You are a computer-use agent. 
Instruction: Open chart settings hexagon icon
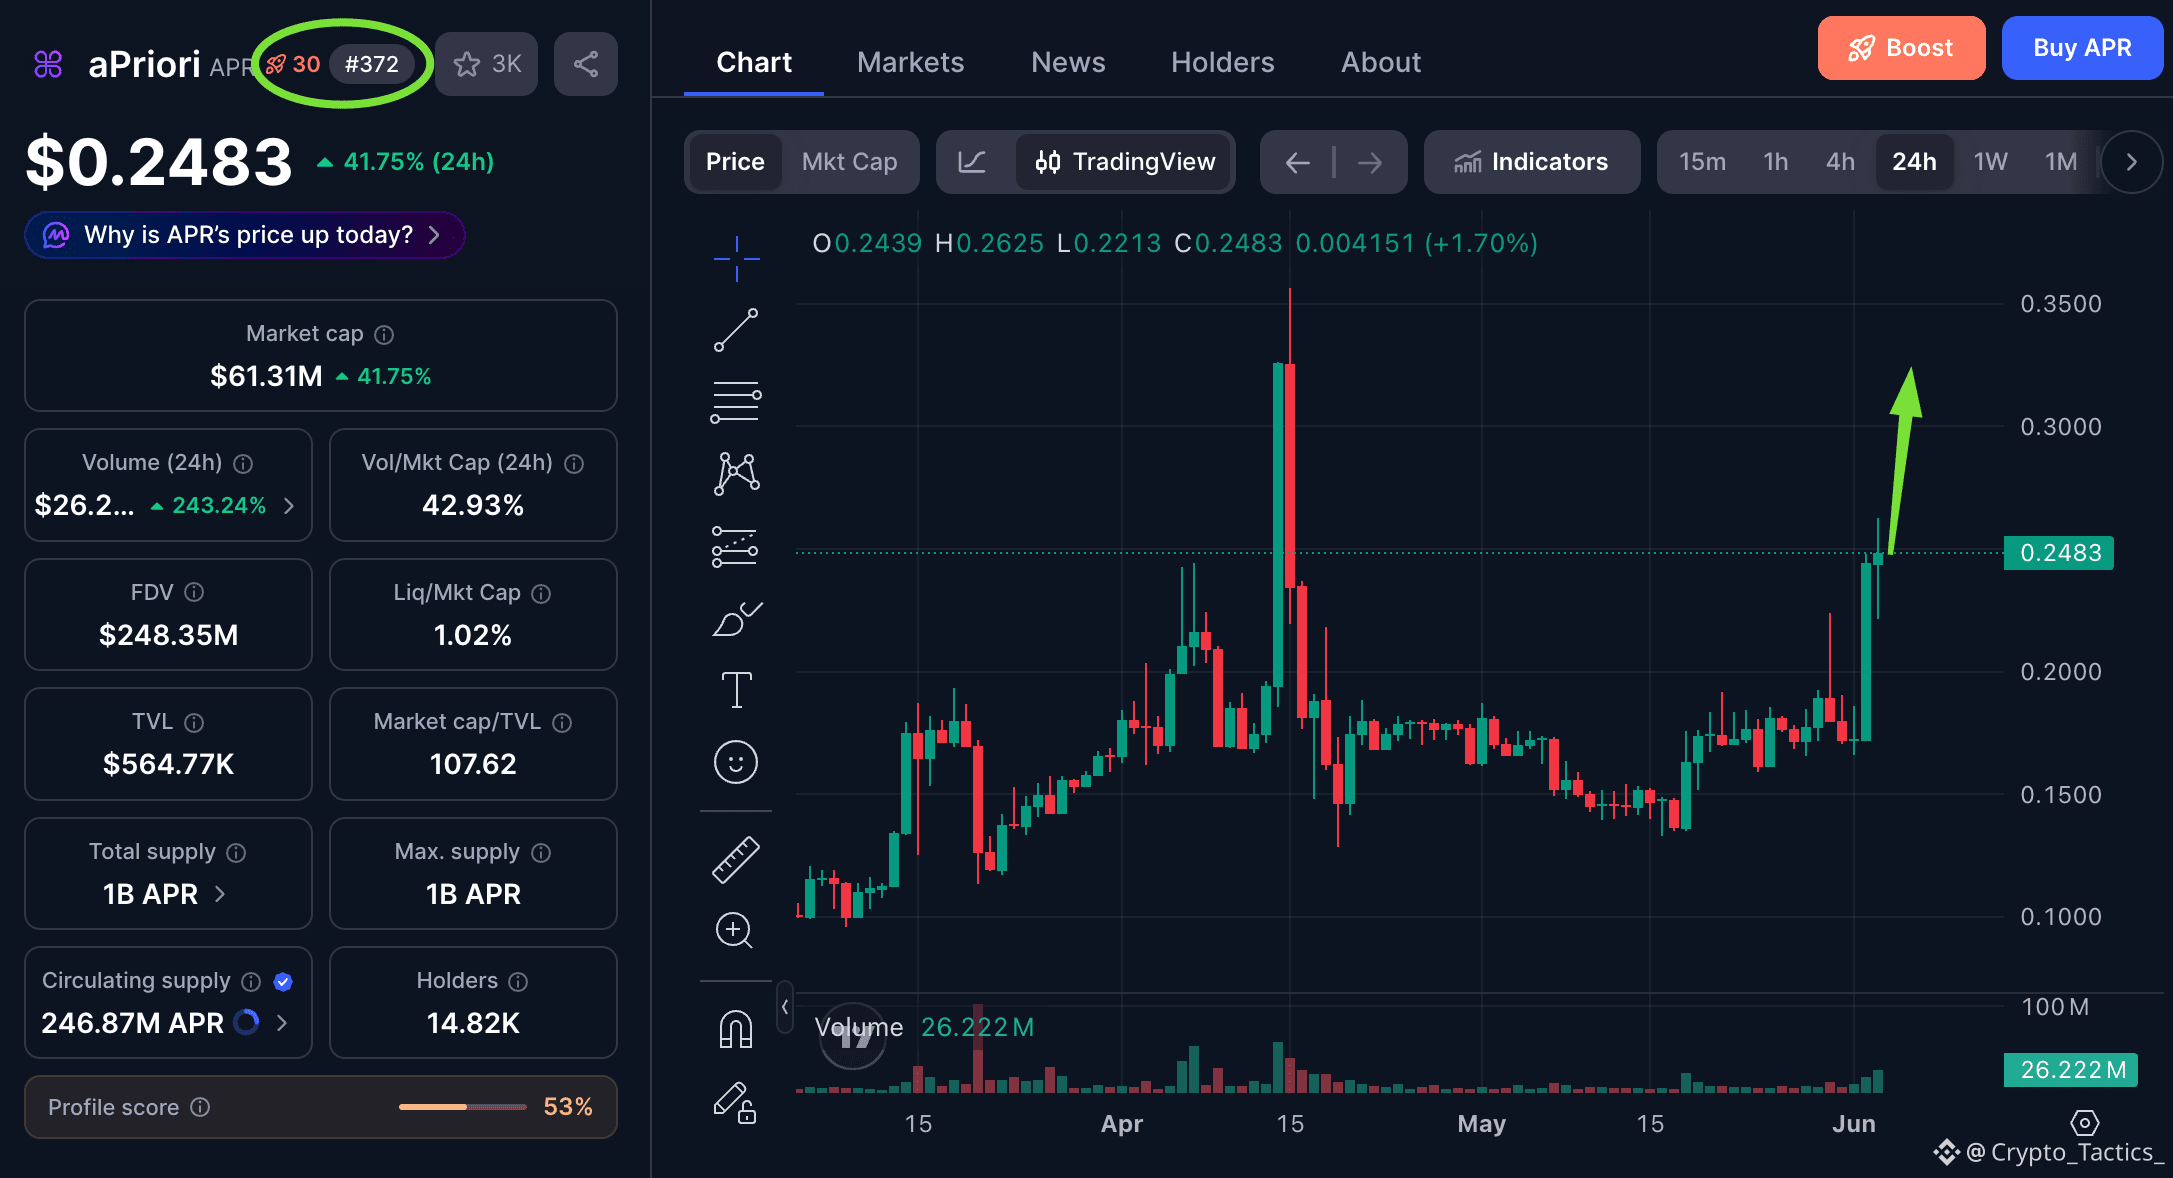[2085, 1123]
